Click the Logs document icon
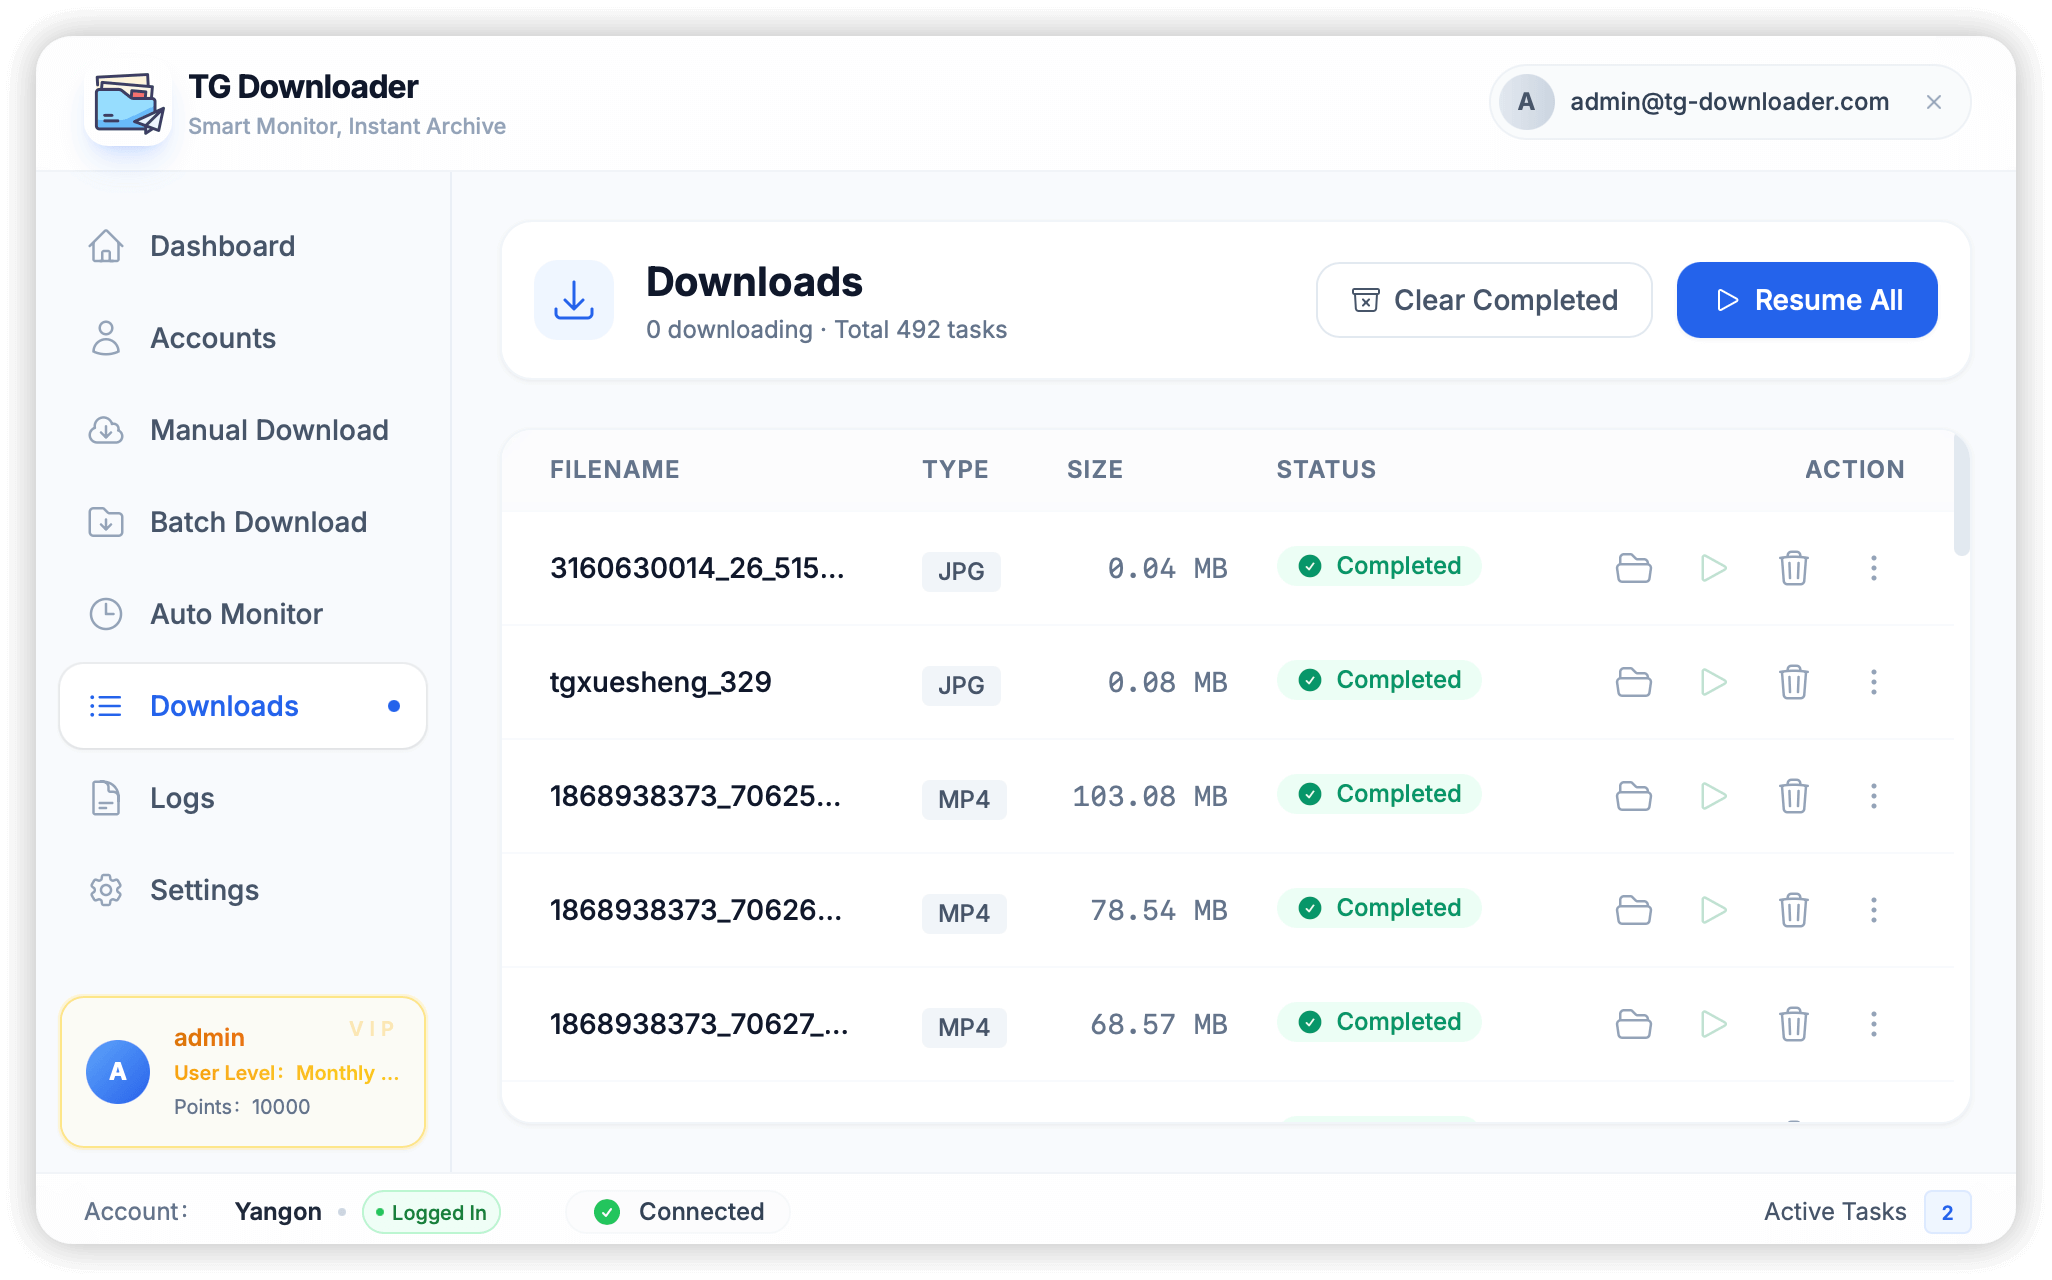The height and width of the screenshot is (1280, 2052). coord(106,798)
